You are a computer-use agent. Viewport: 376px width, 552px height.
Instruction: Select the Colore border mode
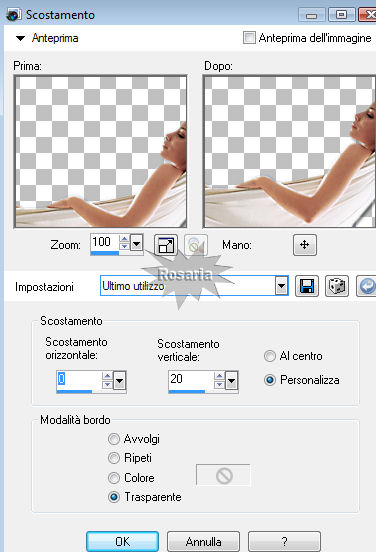coord(114,478)
